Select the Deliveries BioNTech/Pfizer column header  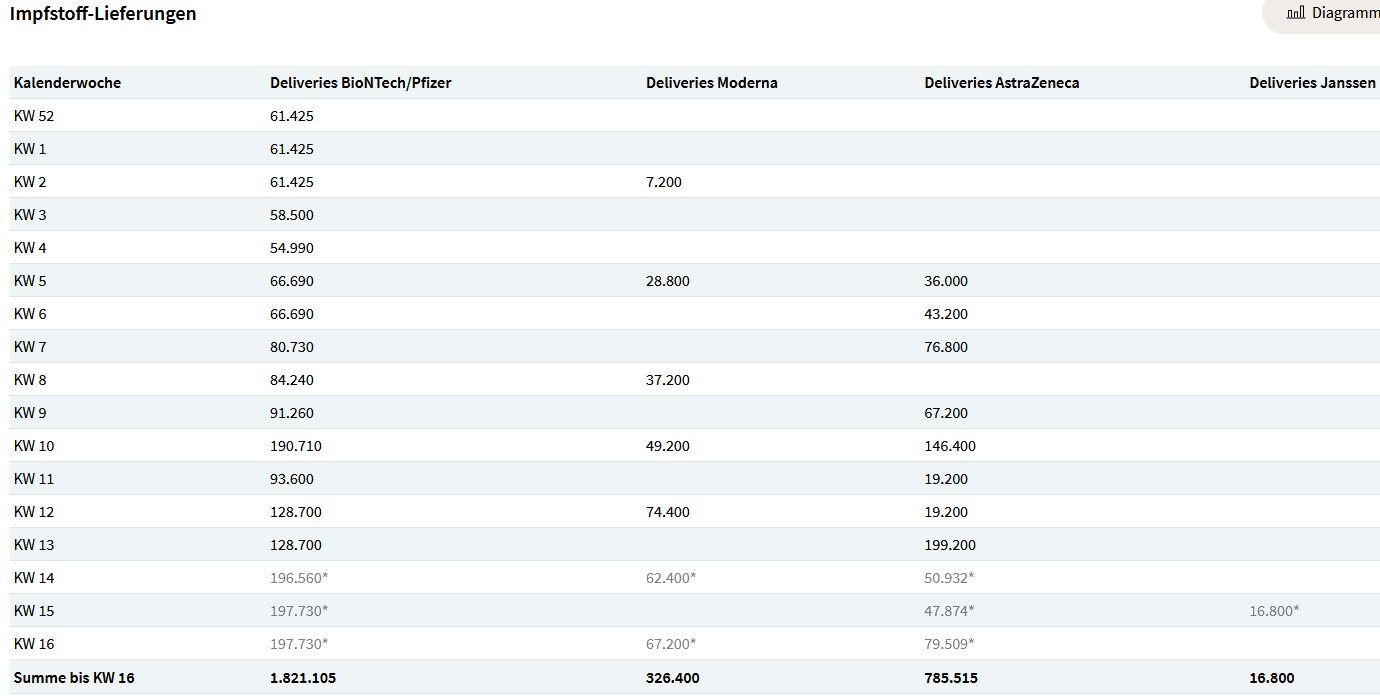[360, 83]
